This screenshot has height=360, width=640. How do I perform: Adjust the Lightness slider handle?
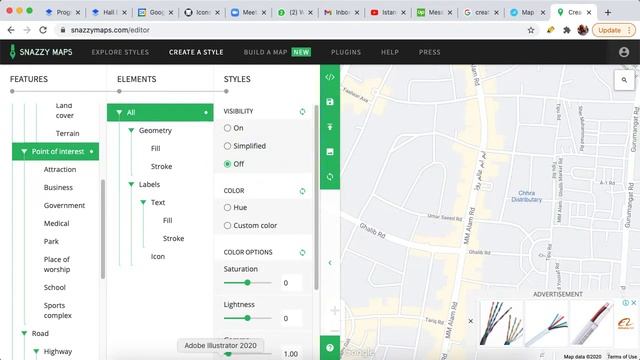(247, 318)
